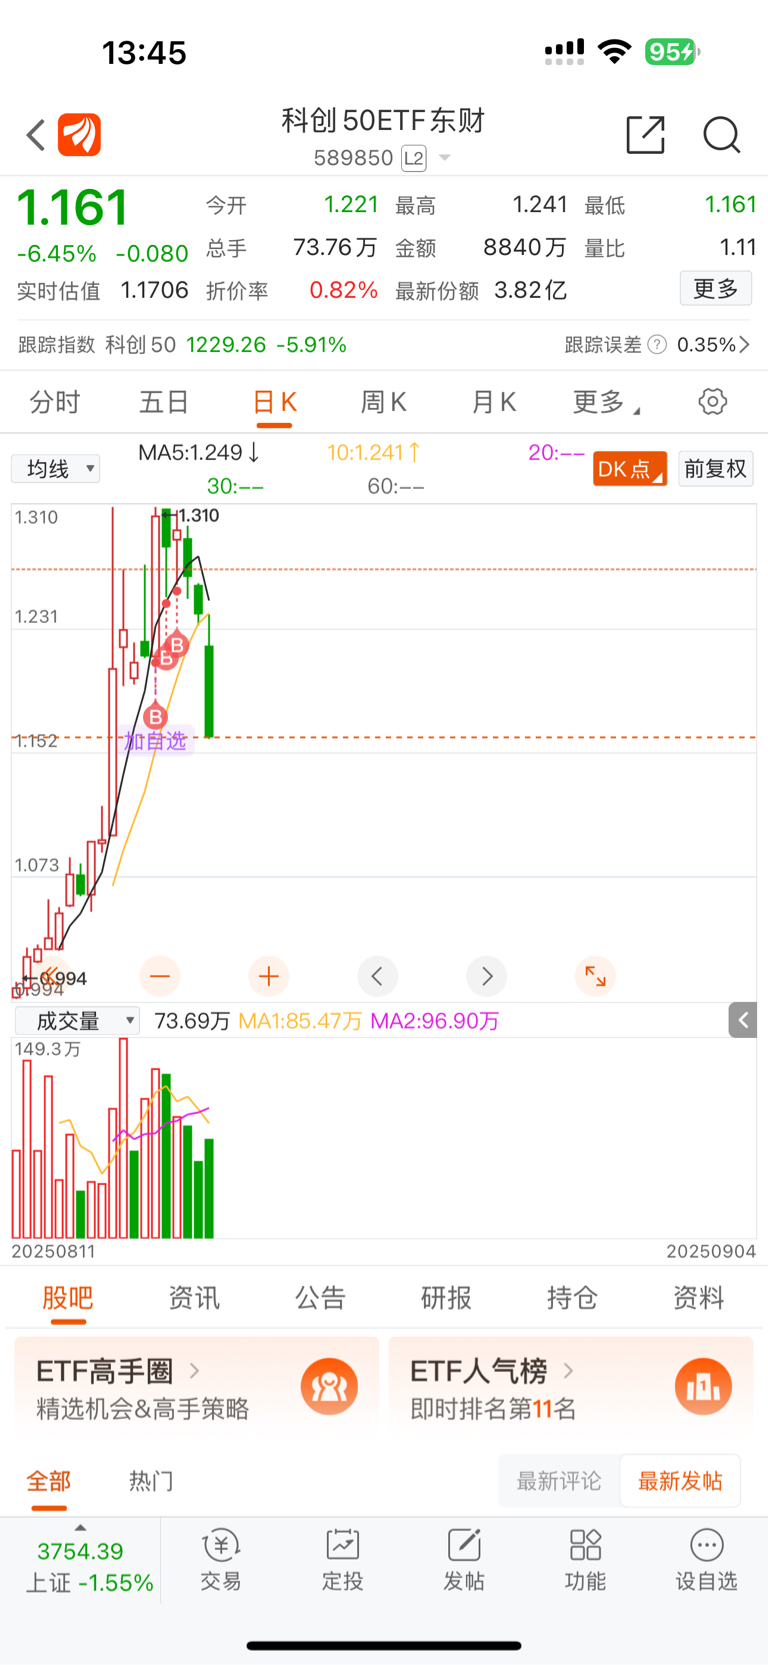Viewport: 768px width, 1665px height.
Task: Switch to 周K chart tab
Action: point(383,402)
